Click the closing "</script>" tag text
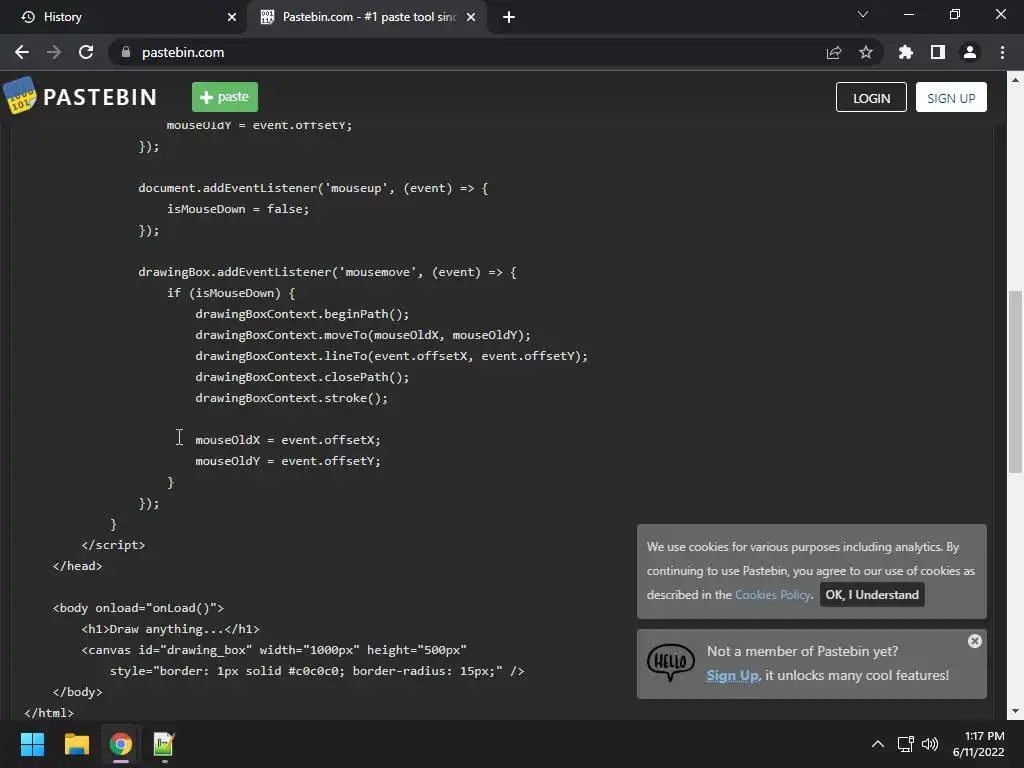 pos(113,545)
